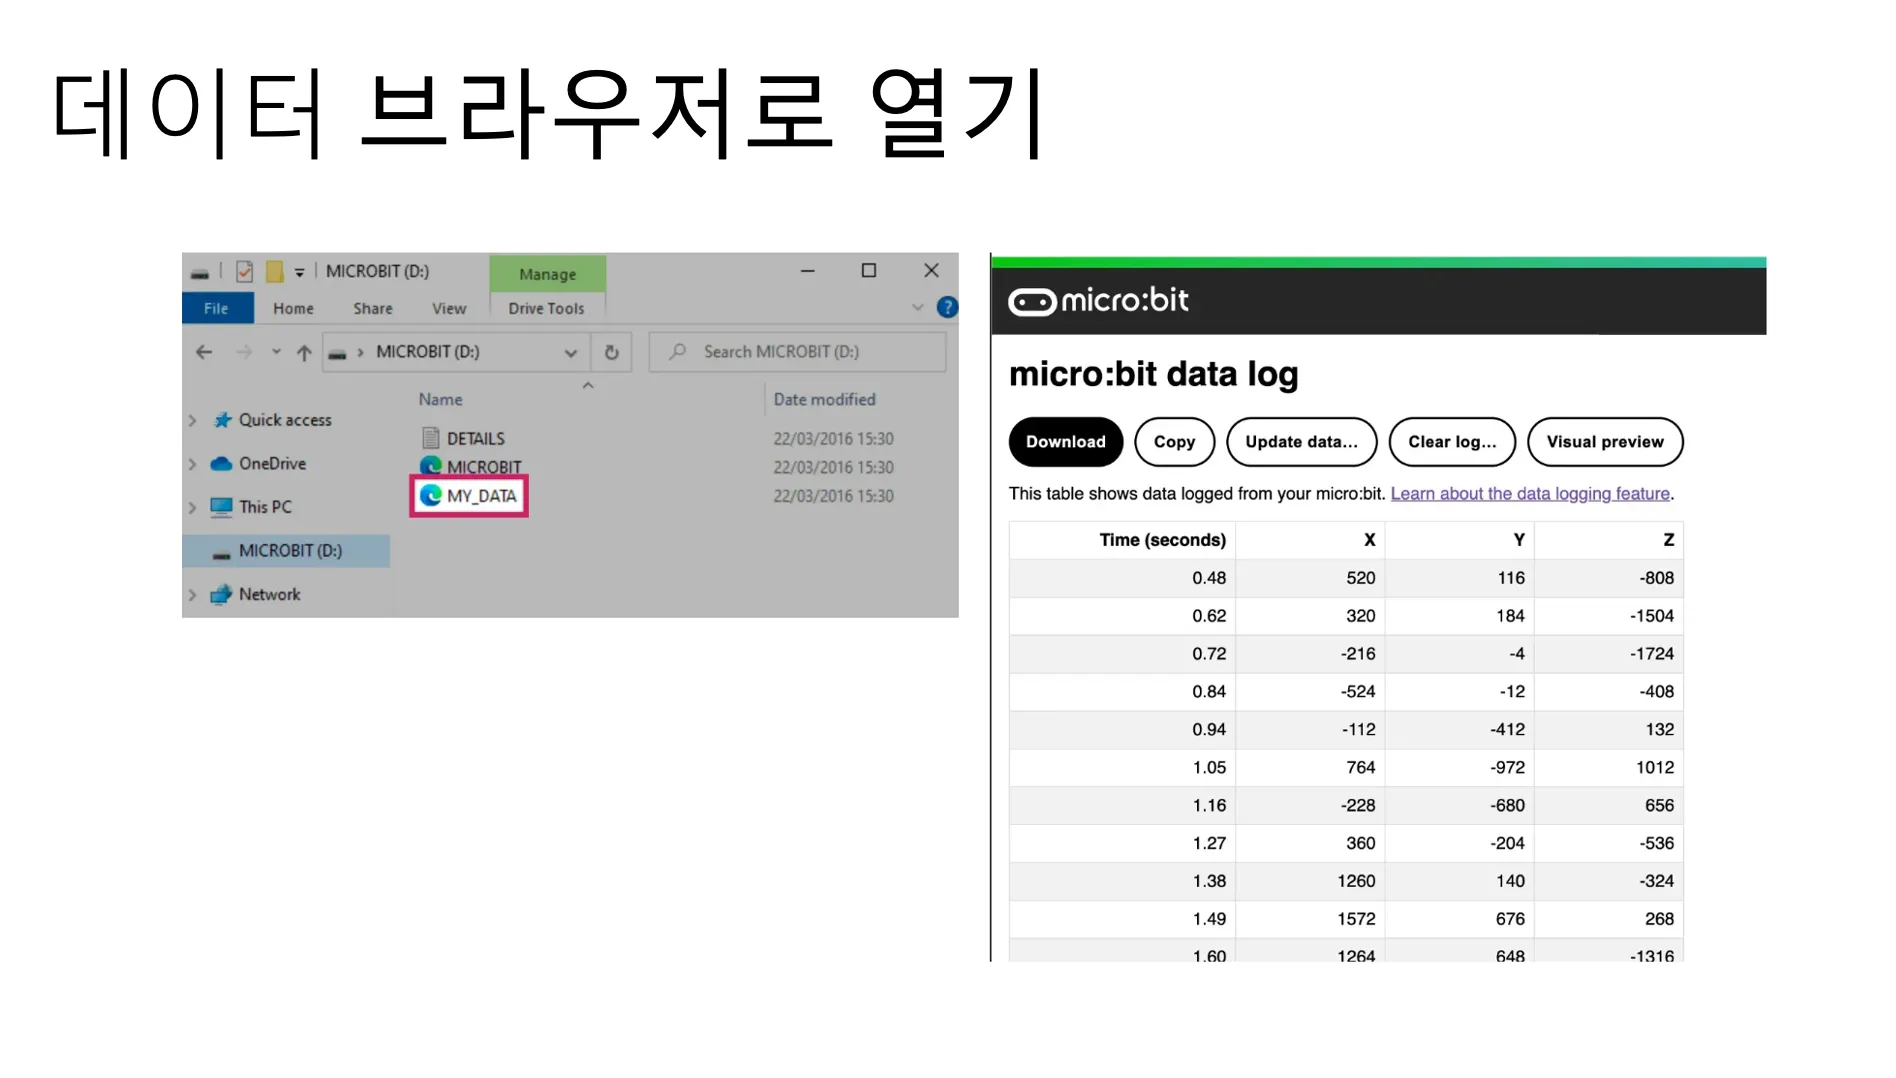1896x1078 pixels.
Task: Click the Search MICROBIT (D:) field
Action: tap(798, 352)
